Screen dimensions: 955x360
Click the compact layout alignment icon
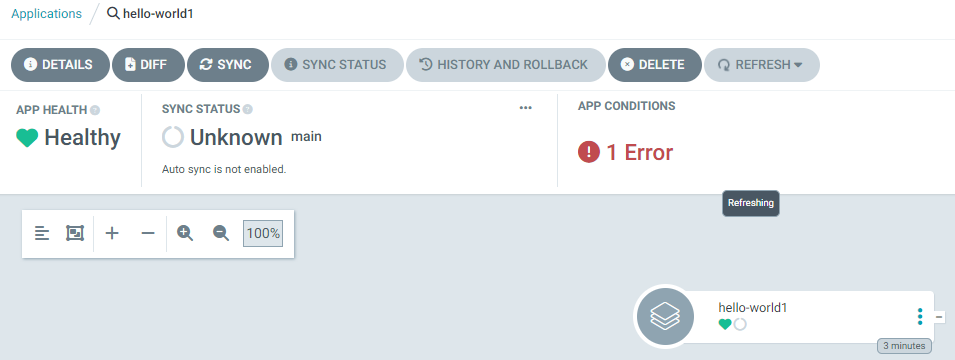click(x=42, y=233)
